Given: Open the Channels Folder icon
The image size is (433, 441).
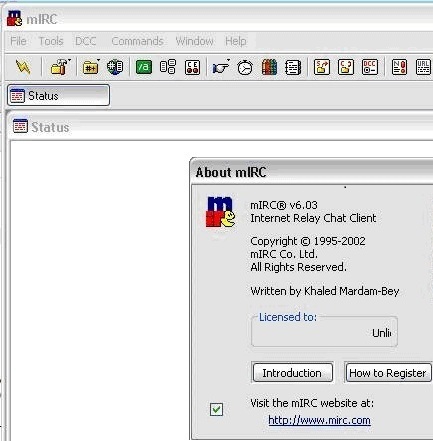Looking at the screenshot, I should click(90, 67).
